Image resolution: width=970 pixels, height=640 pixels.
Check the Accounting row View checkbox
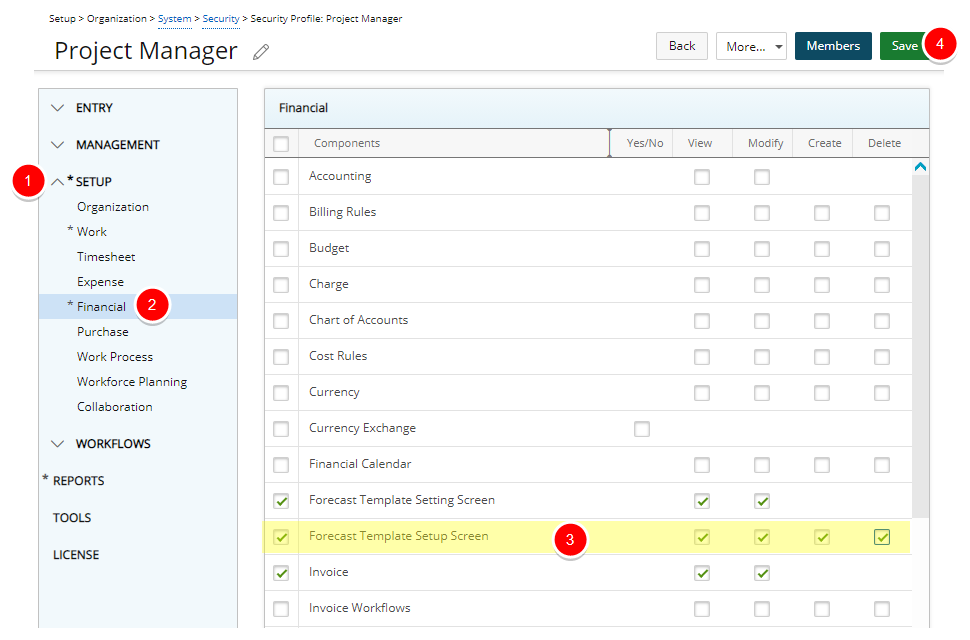coord(702,177)
